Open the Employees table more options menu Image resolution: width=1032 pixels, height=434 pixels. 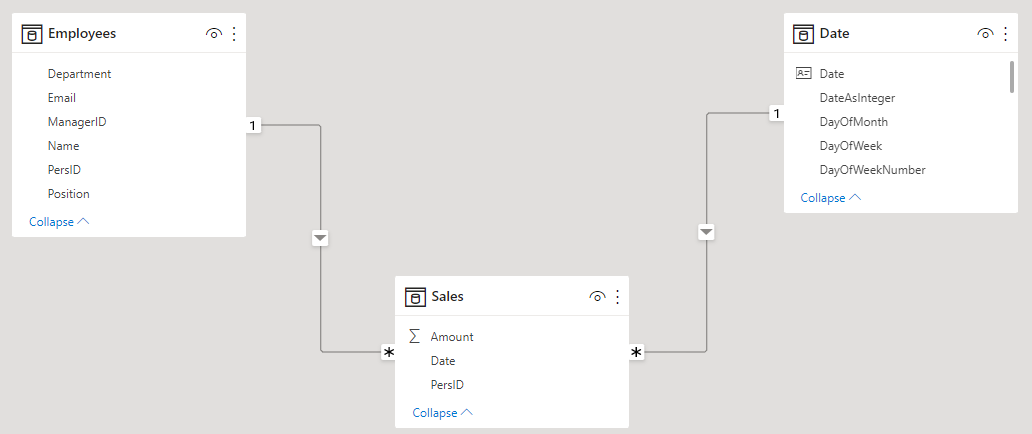click(234, 34)
